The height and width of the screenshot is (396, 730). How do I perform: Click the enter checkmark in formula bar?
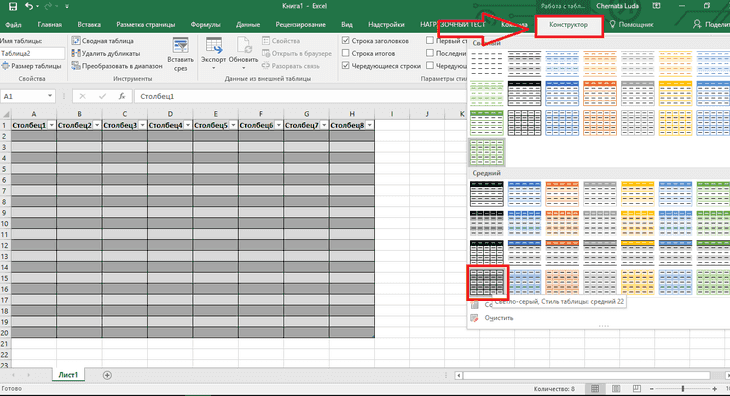click(102, 96)
